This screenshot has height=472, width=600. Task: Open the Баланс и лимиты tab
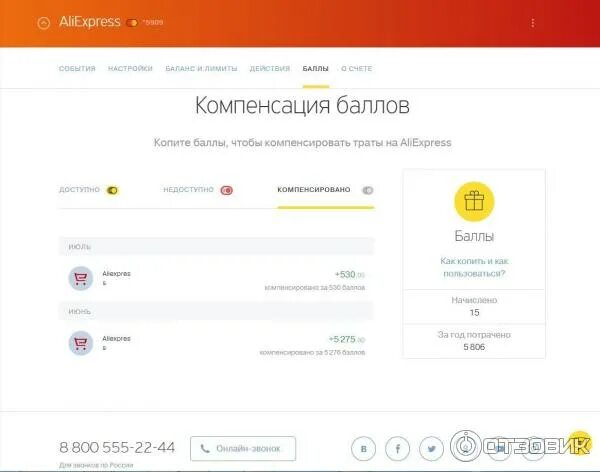(201, 69)
